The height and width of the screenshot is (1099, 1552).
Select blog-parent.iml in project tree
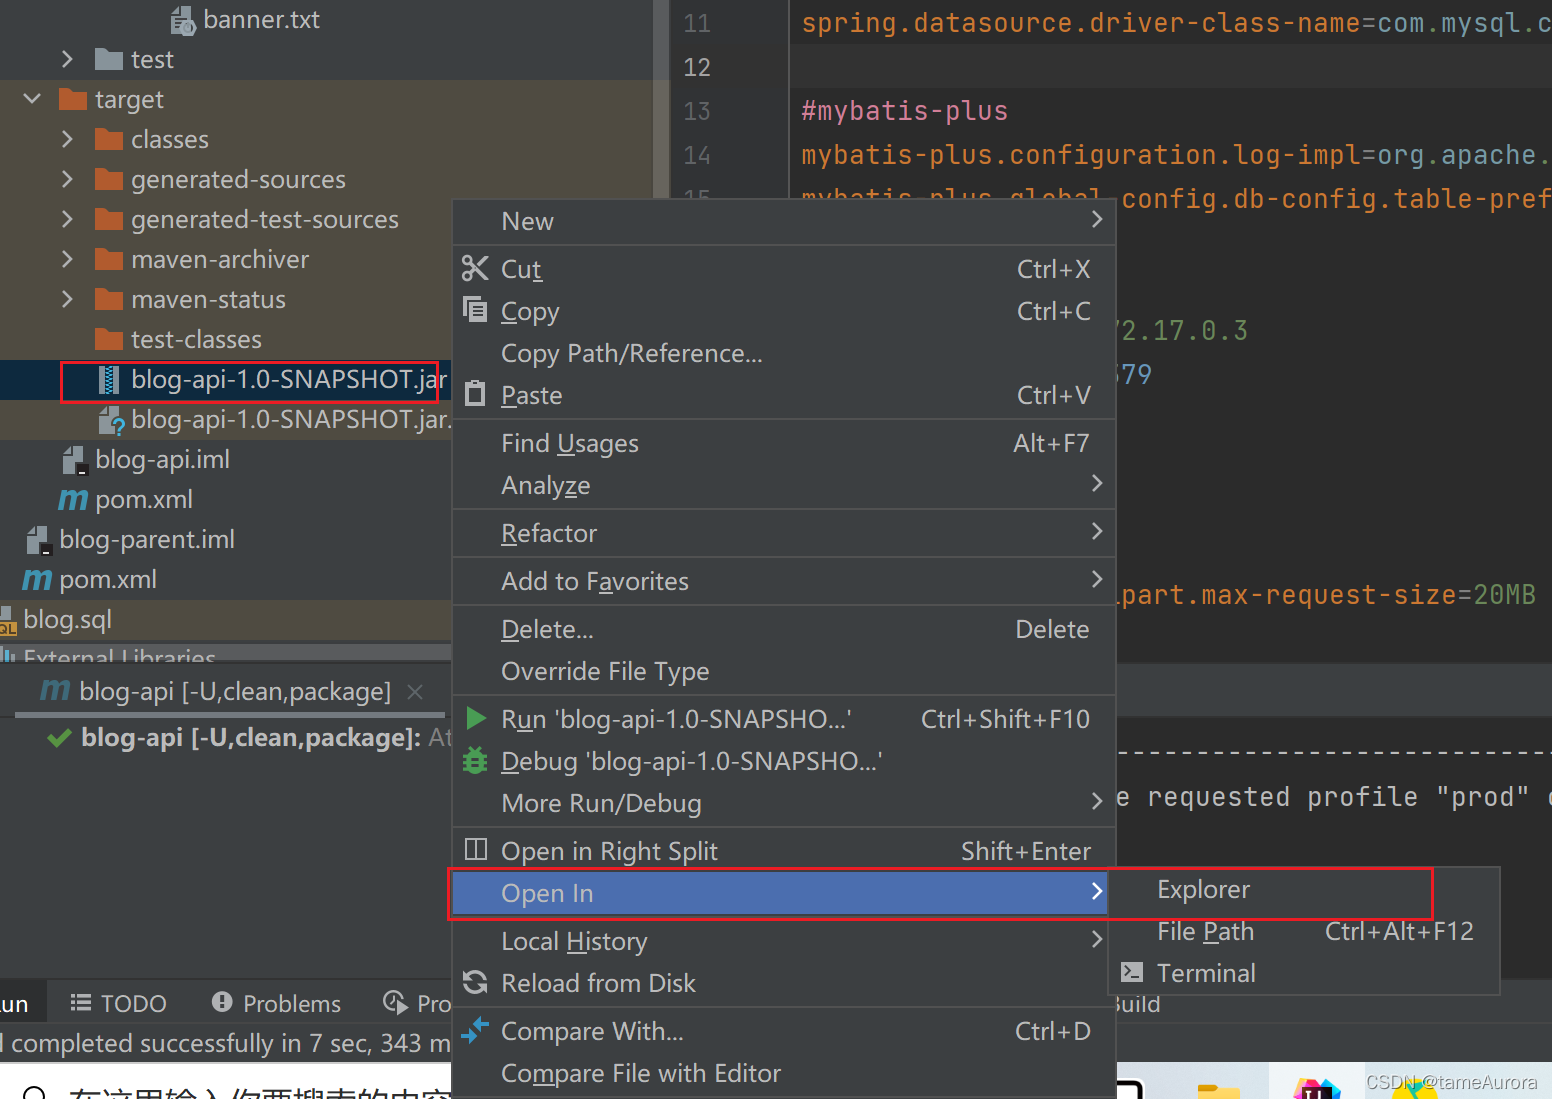pyautogui.click(x=226, y=539)
